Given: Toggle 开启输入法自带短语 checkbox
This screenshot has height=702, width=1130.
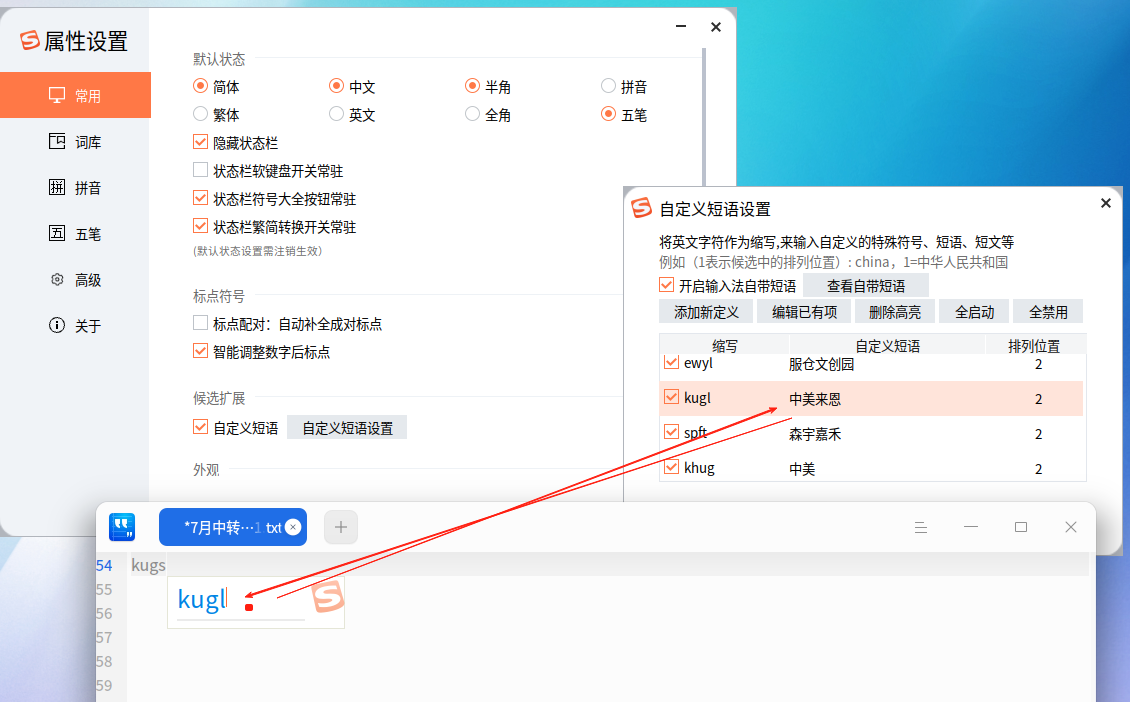Looking at the screenshot, I should (x=667, y=285).
